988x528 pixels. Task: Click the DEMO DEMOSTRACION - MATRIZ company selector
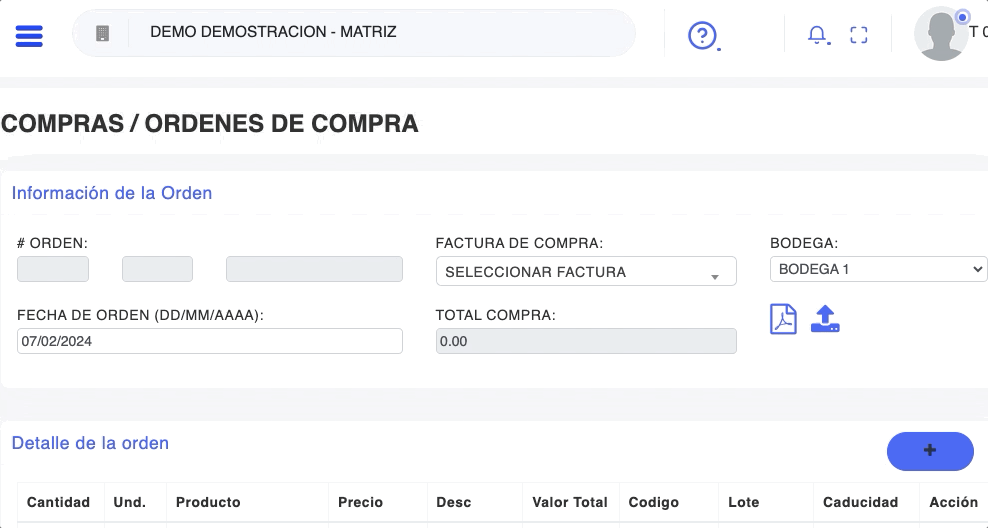pos(273,32)
